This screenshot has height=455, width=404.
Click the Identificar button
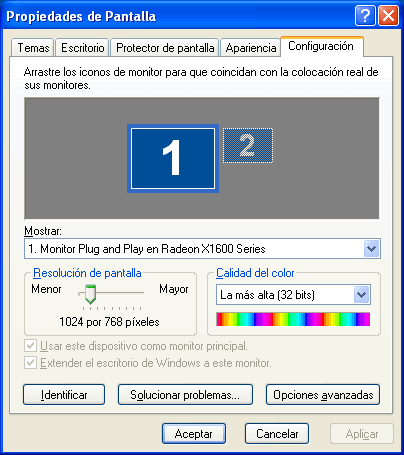pos(64,395)
